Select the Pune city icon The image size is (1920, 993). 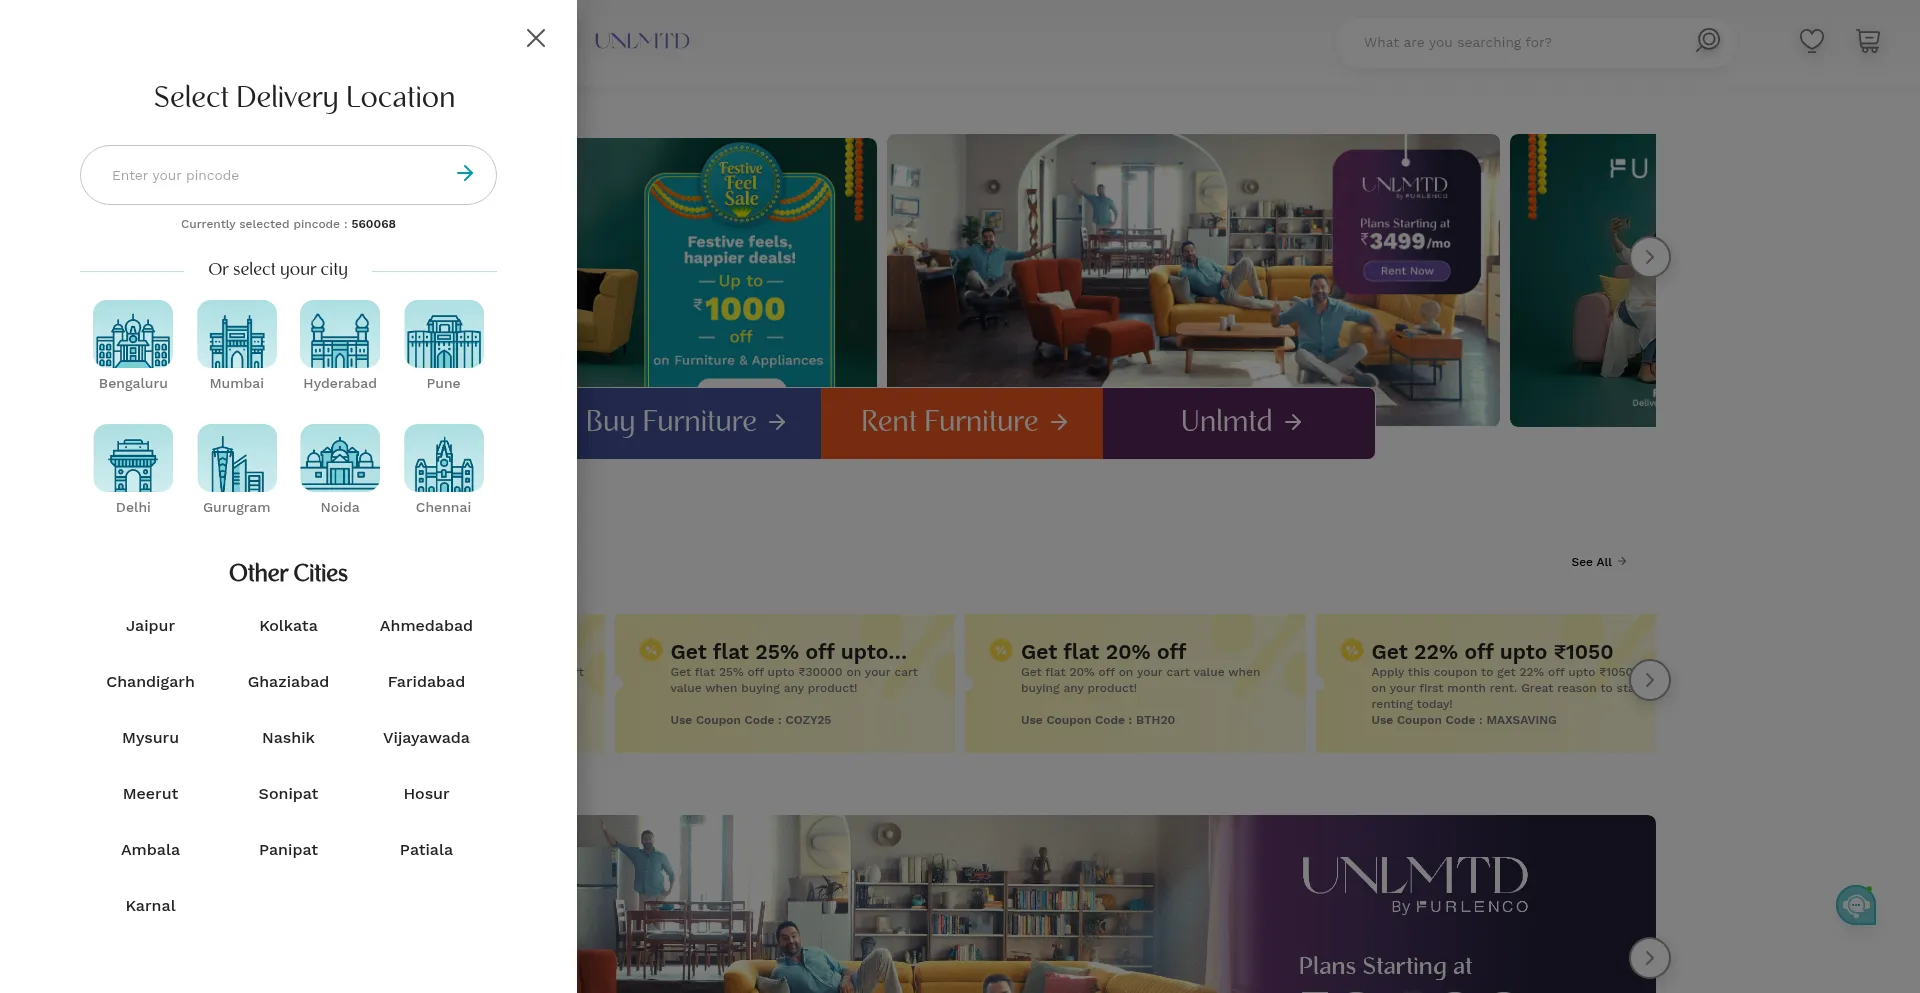(x=444, y=334)
